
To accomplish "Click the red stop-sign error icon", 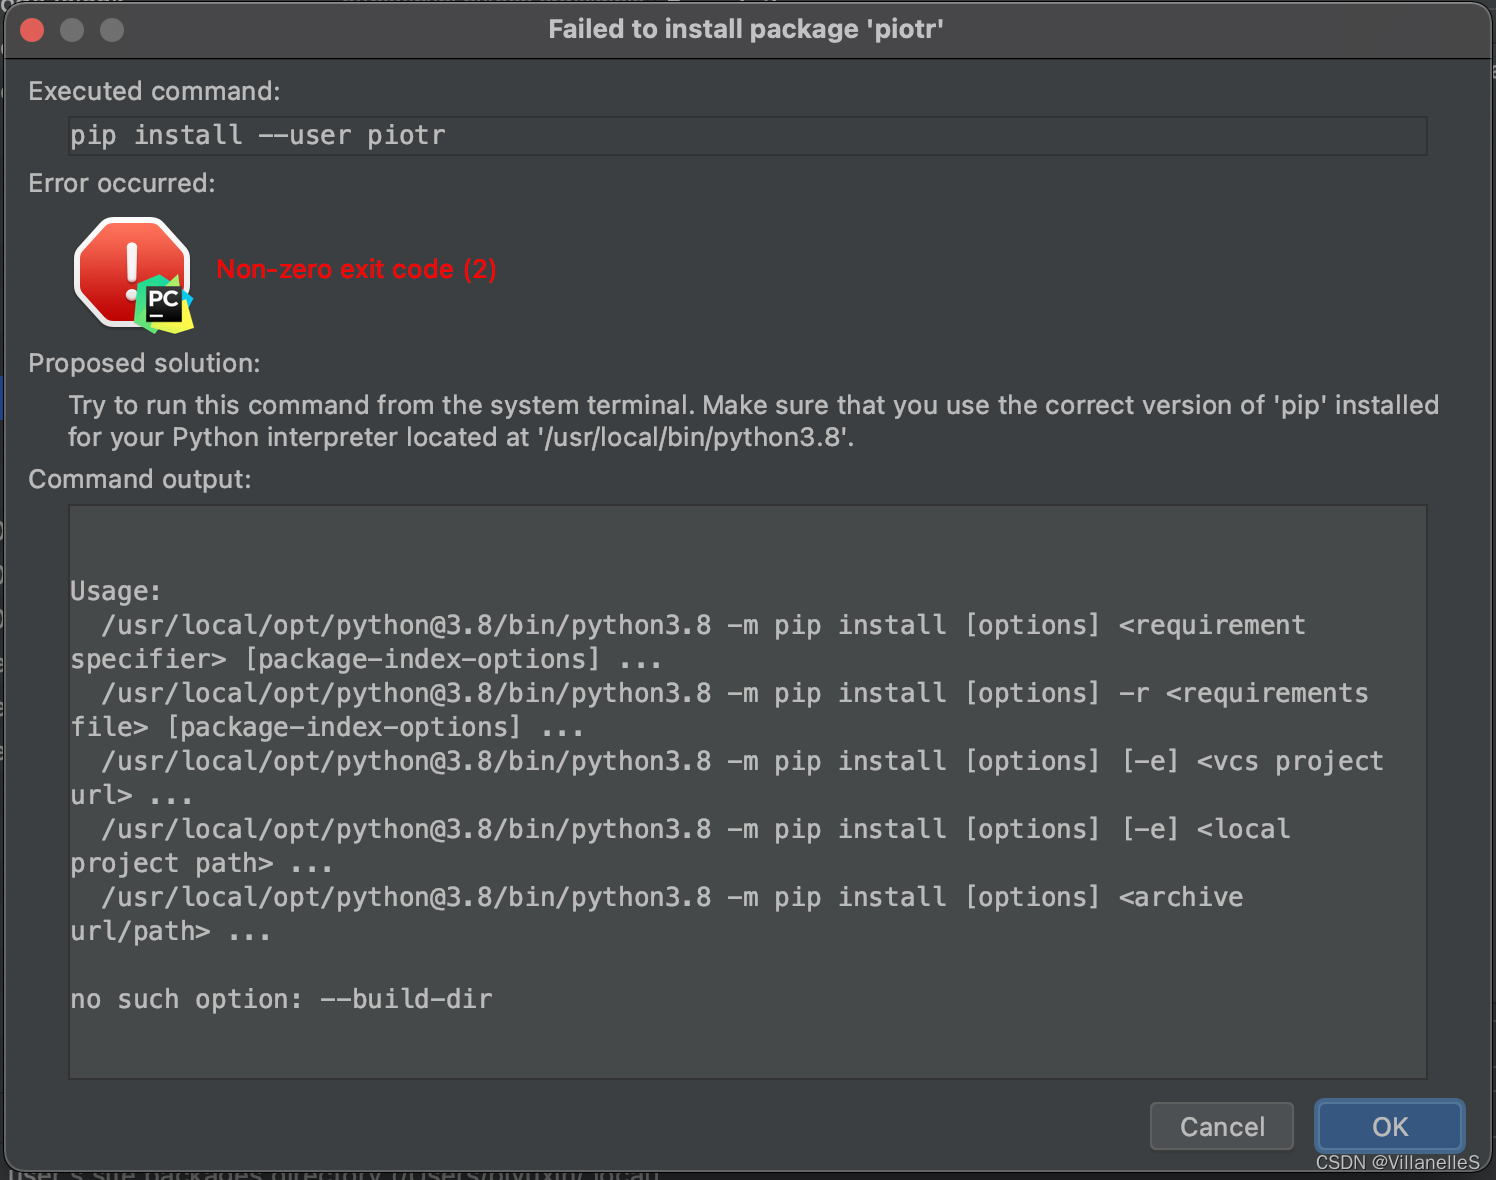I will pyautogui.click(x=131, y=270).
